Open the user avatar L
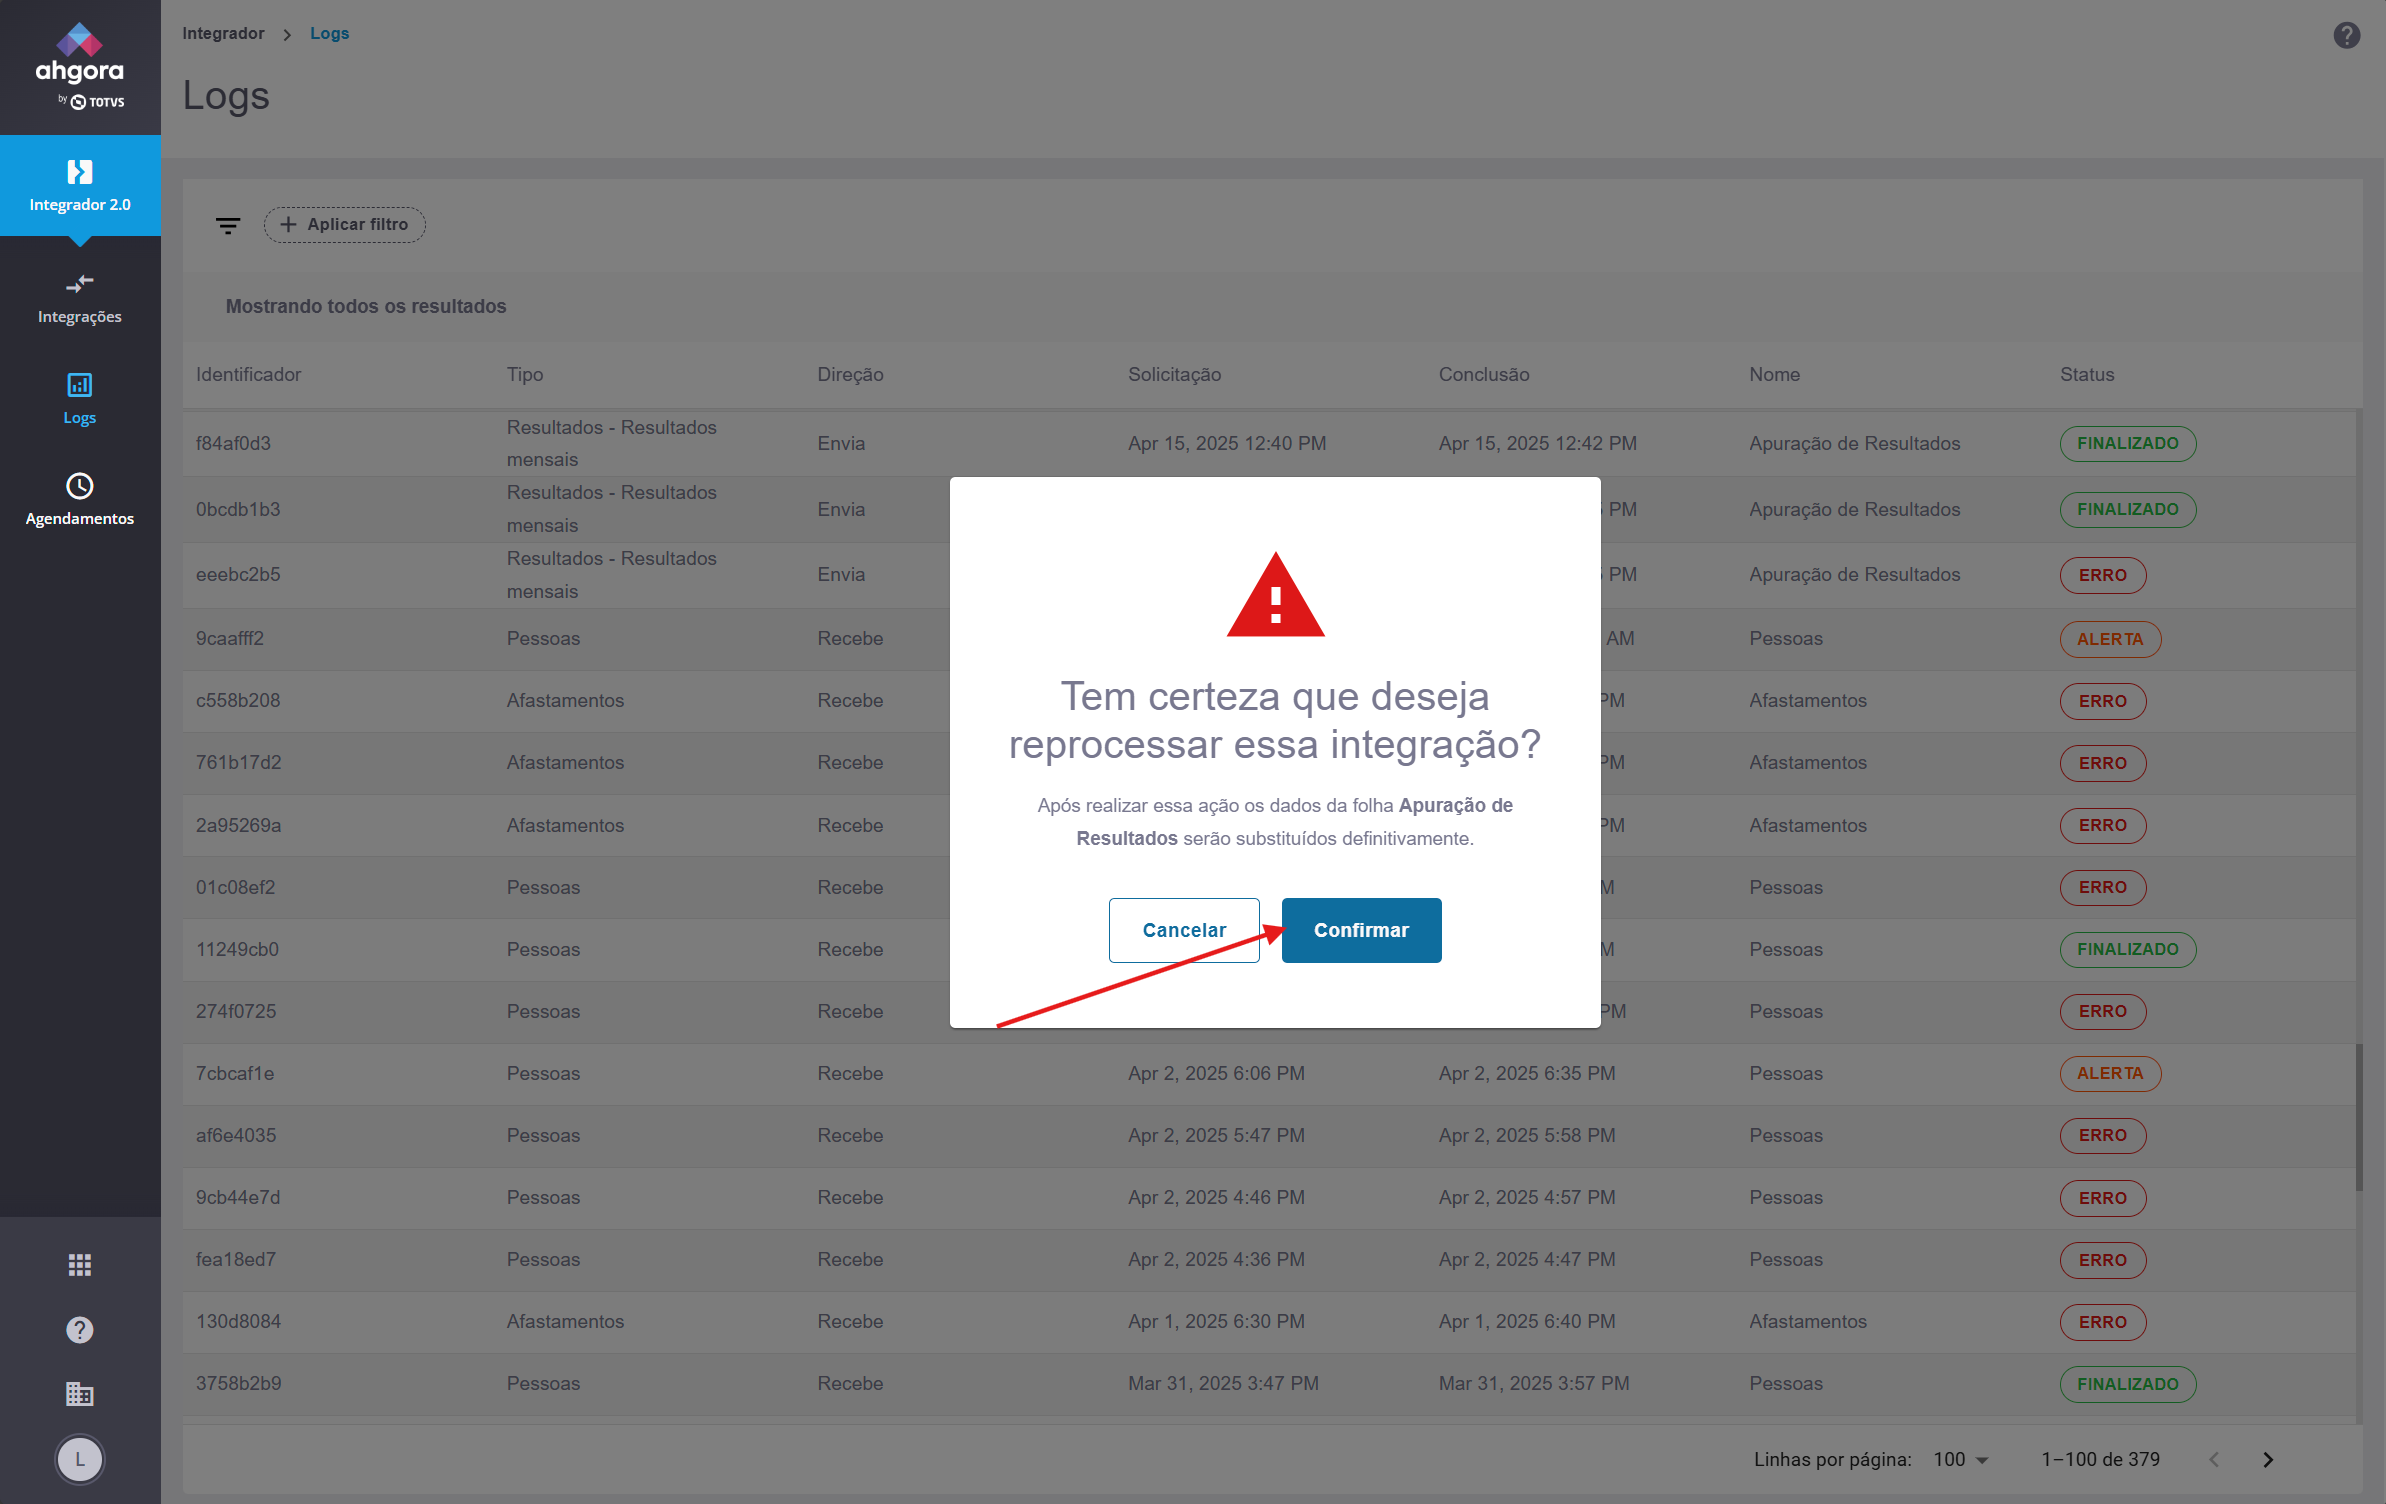This screenshot has height=1504, width=2386. pos(80,1459)
